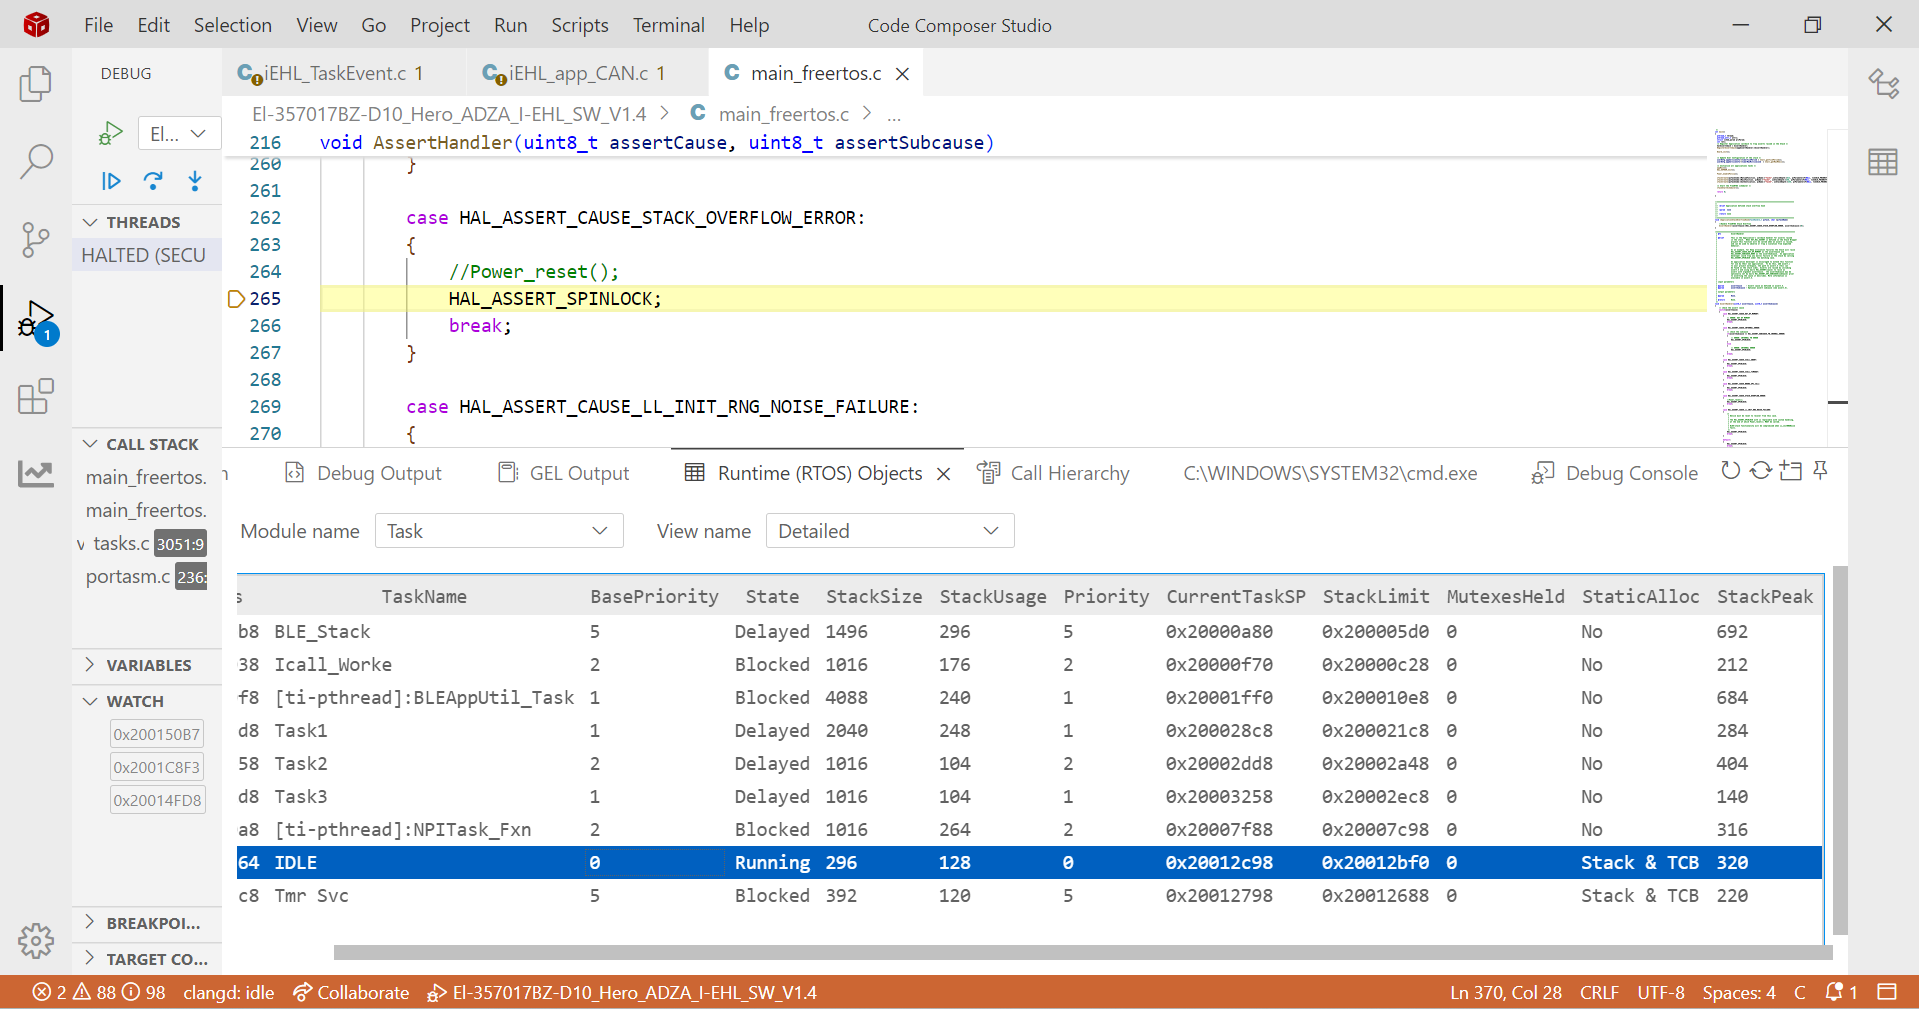Open the Run menu
The height and width of the screenshot is (1009, 1919).
pyautogui.click(x=510, y=25)
